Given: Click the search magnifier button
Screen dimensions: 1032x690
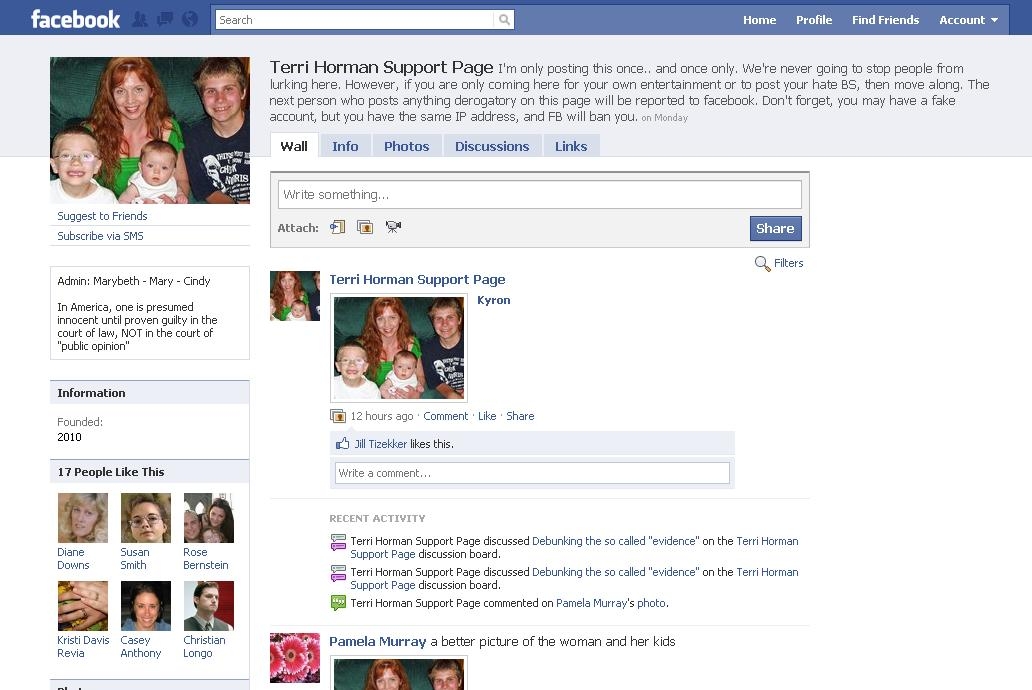Looking at the screenshot, I should pyautogui.click(x=504, y=20).
